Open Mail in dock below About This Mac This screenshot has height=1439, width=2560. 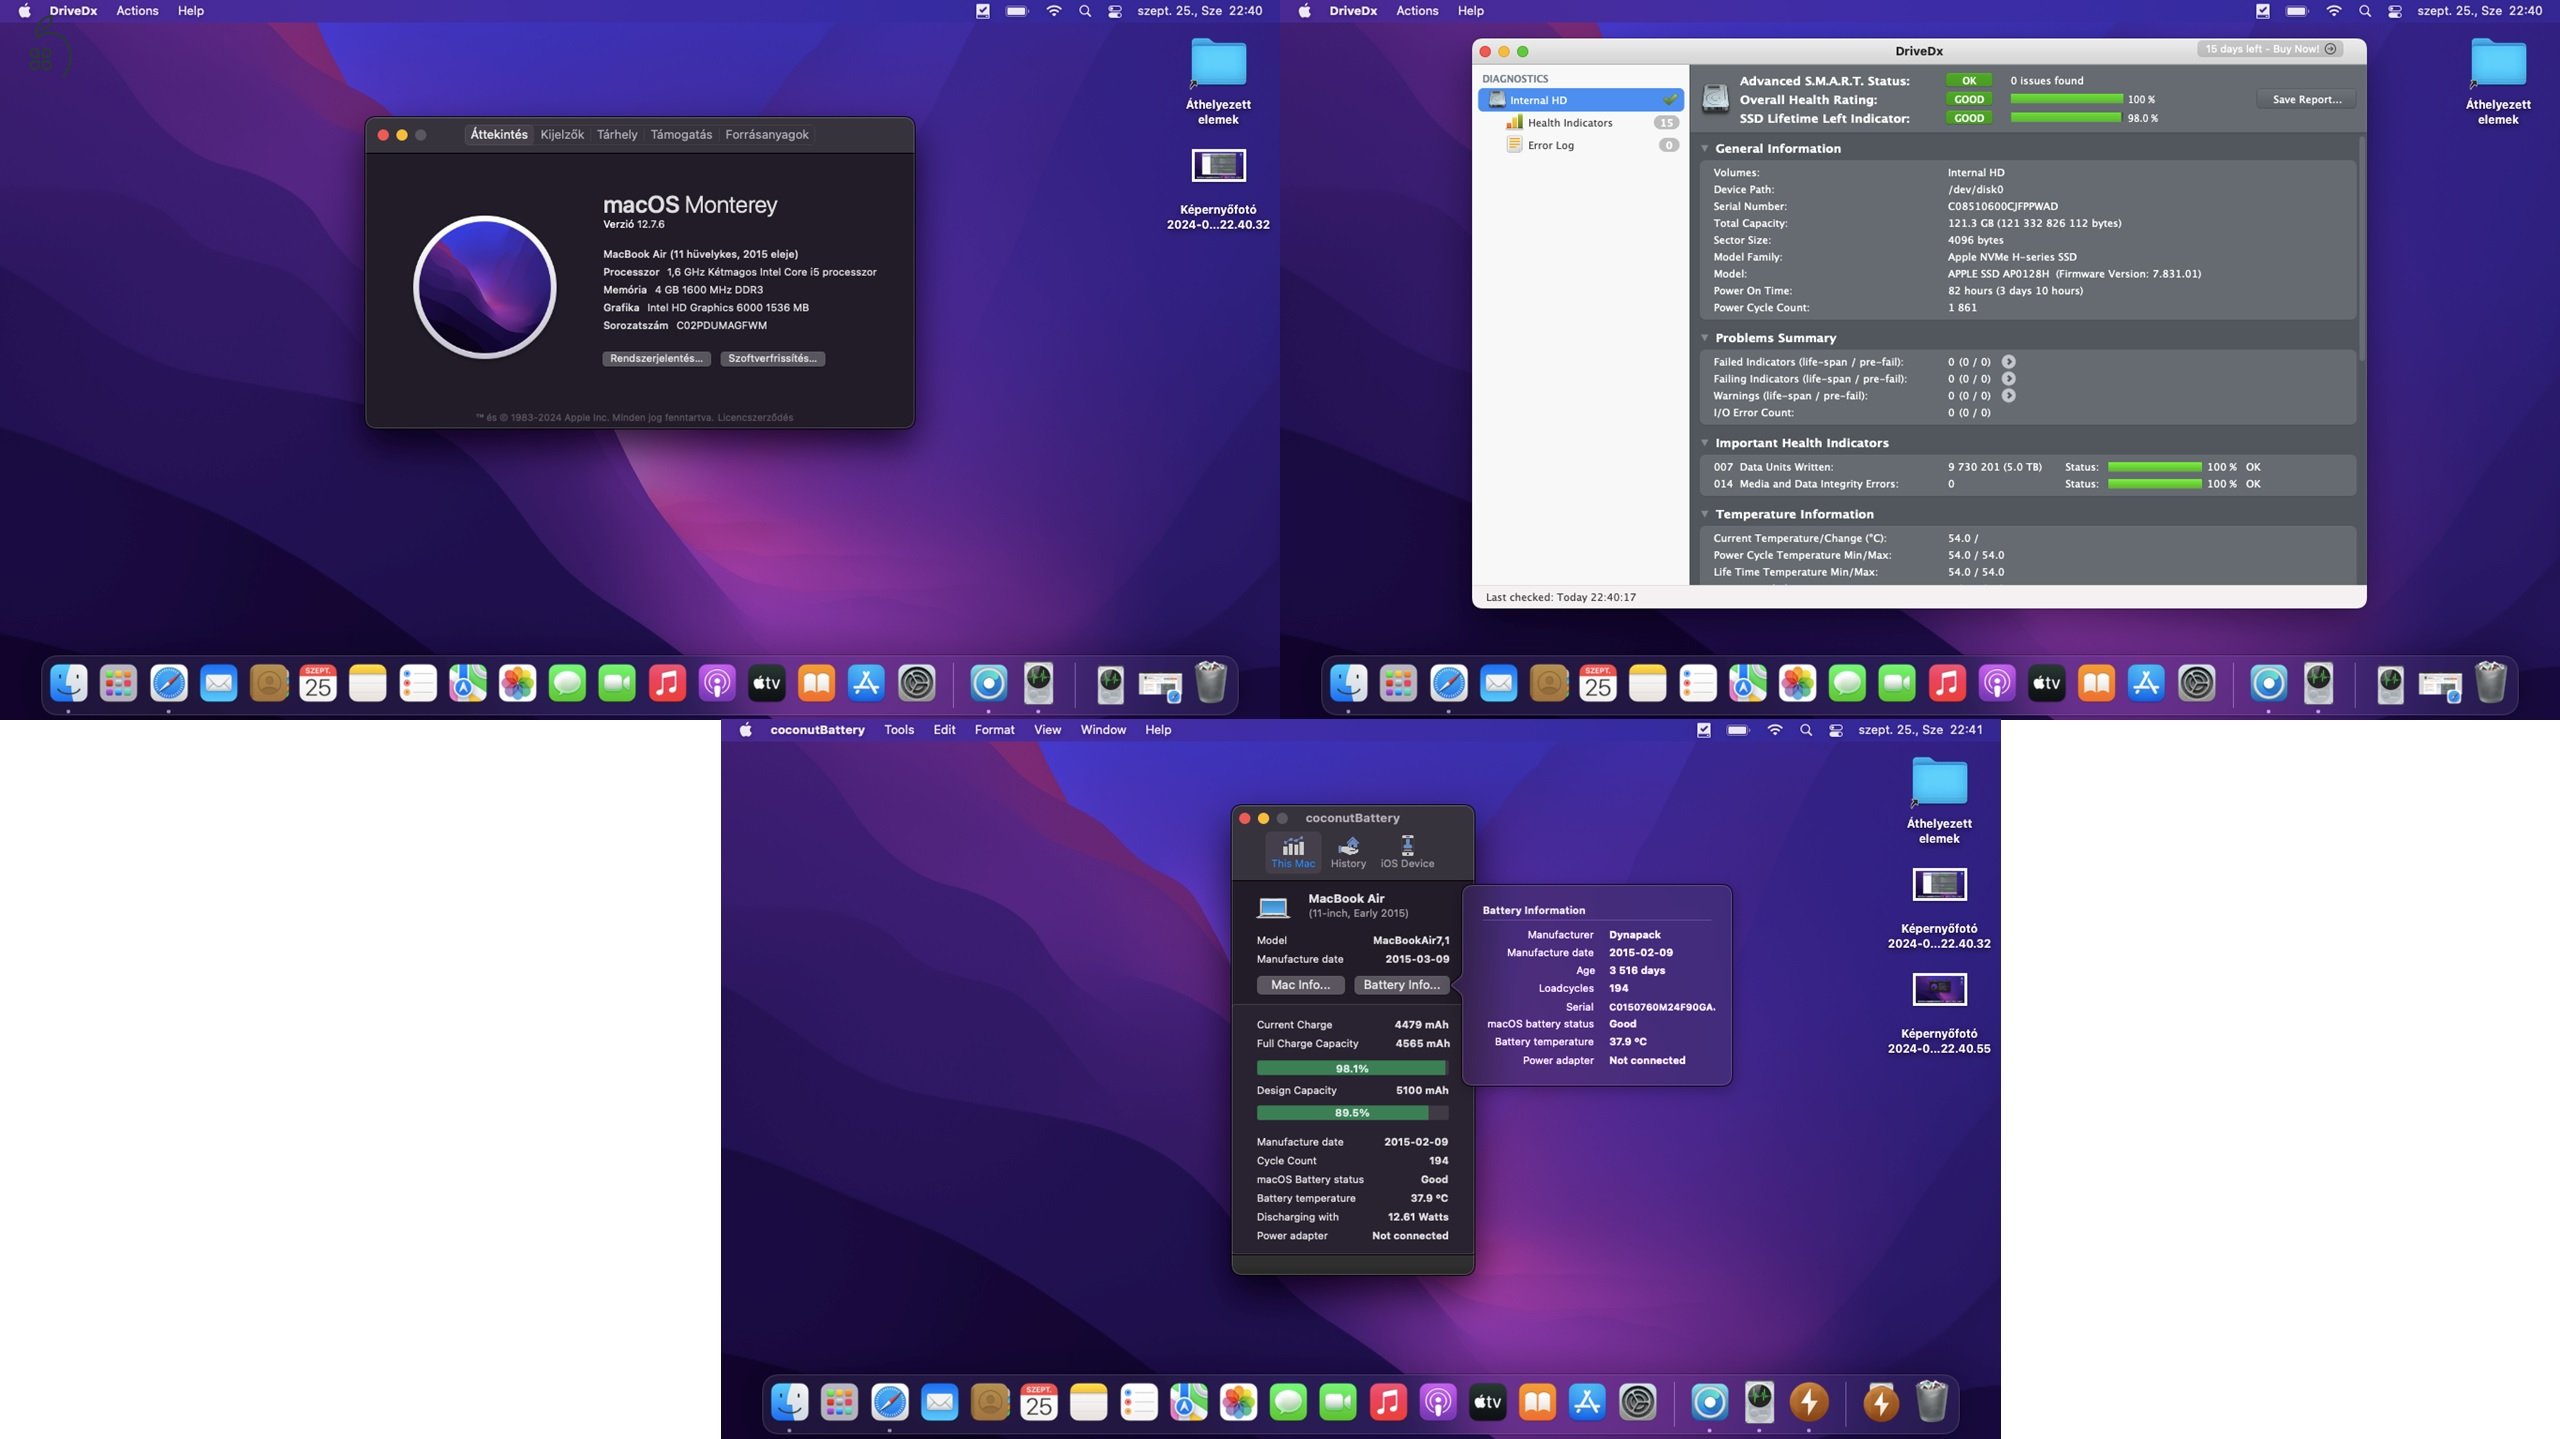[x=218, y=684]
